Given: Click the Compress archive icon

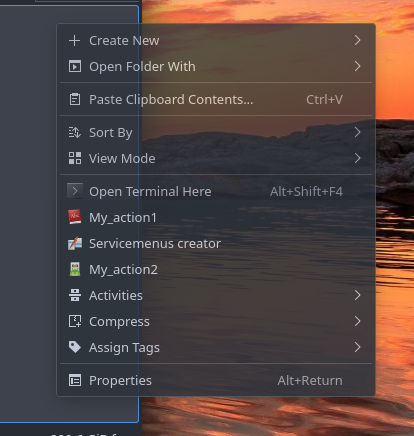Looking at the screenshot, I should pyautogui.click(x=75, y=321).
